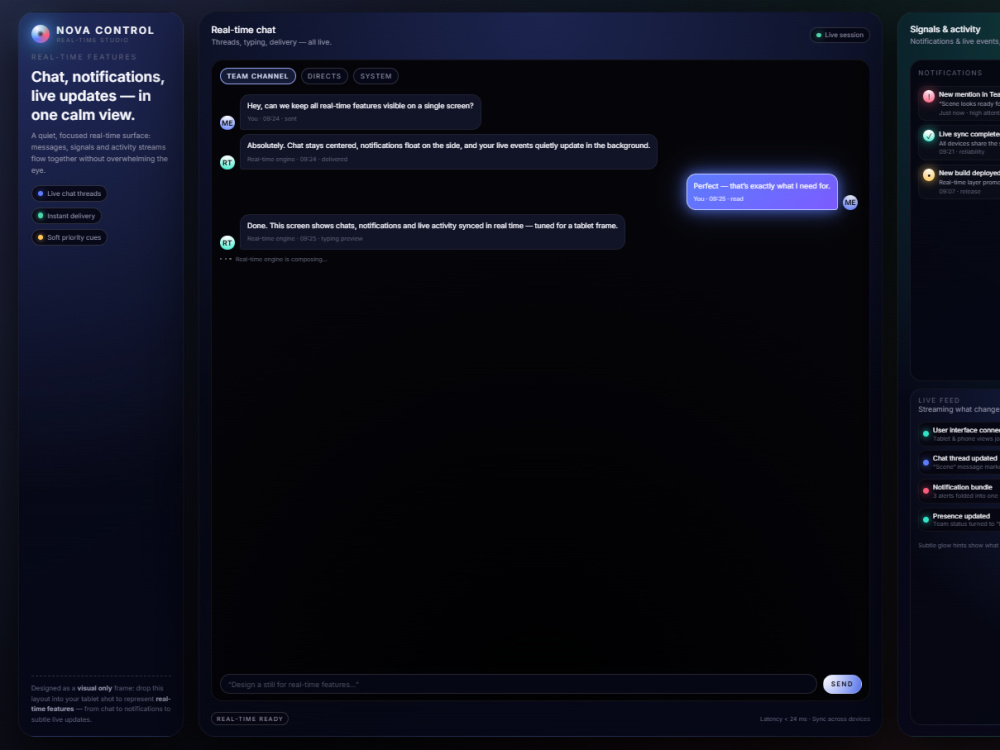Open the New build deployed notification
Screen dimensions: 1000x750
[x=959, y=182]
